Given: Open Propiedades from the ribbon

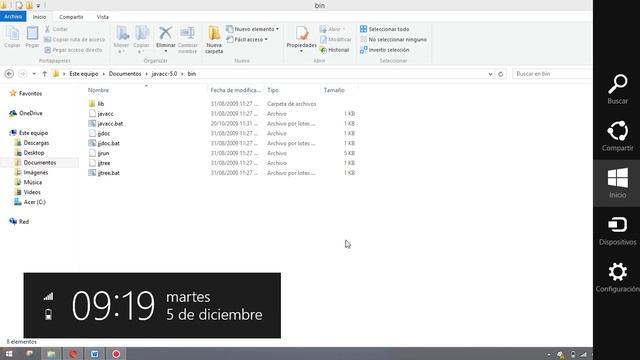Looking at the screenshot, I should tap(301, 40).
